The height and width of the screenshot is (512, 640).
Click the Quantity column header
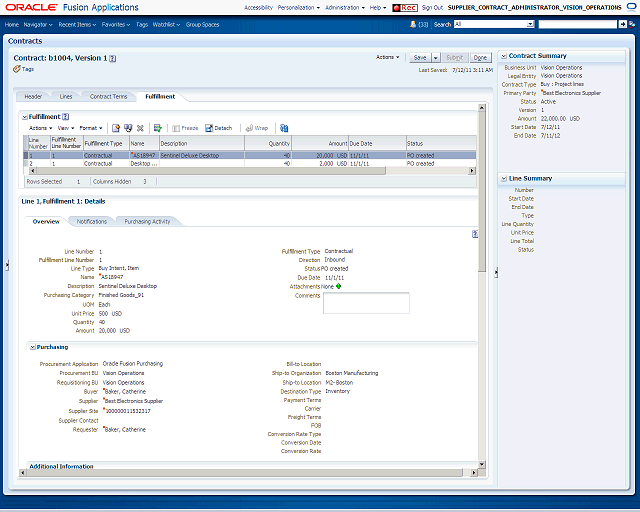[268, 144]
